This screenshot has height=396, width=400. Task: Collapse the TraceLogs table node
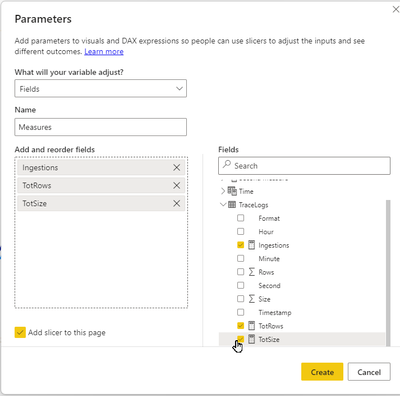(223, 205)
